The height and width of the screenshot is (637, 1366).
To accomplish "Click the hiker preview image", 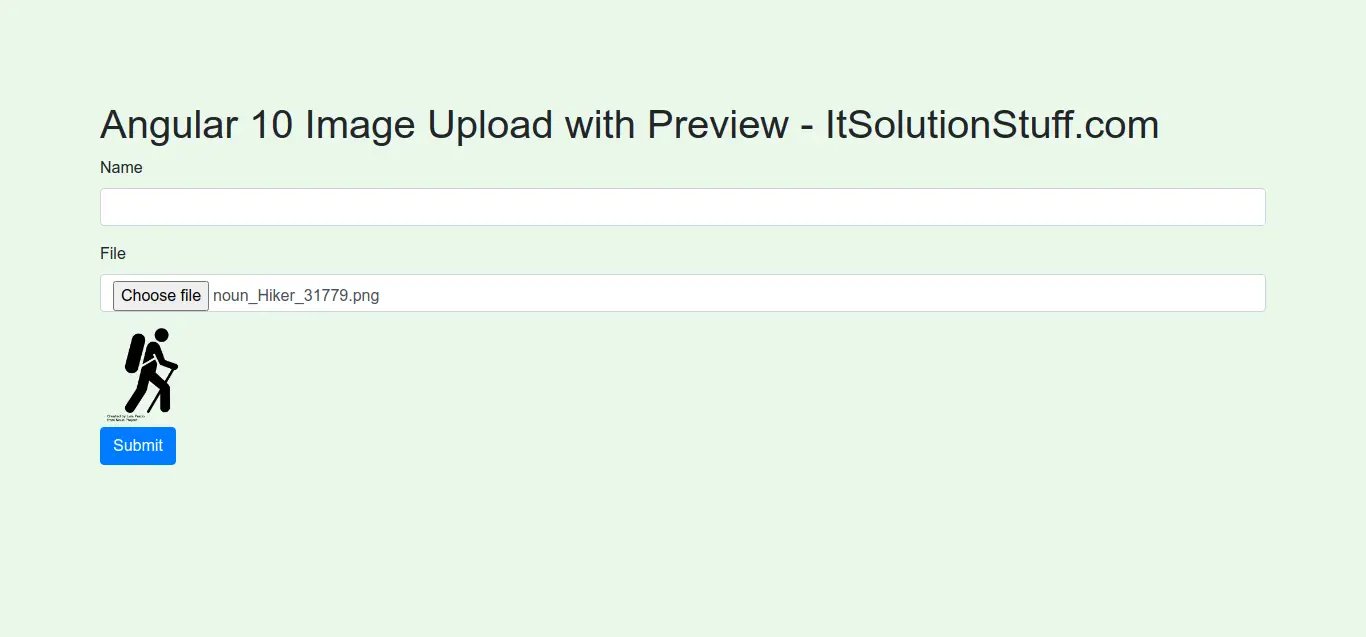I will click(145, 372).
